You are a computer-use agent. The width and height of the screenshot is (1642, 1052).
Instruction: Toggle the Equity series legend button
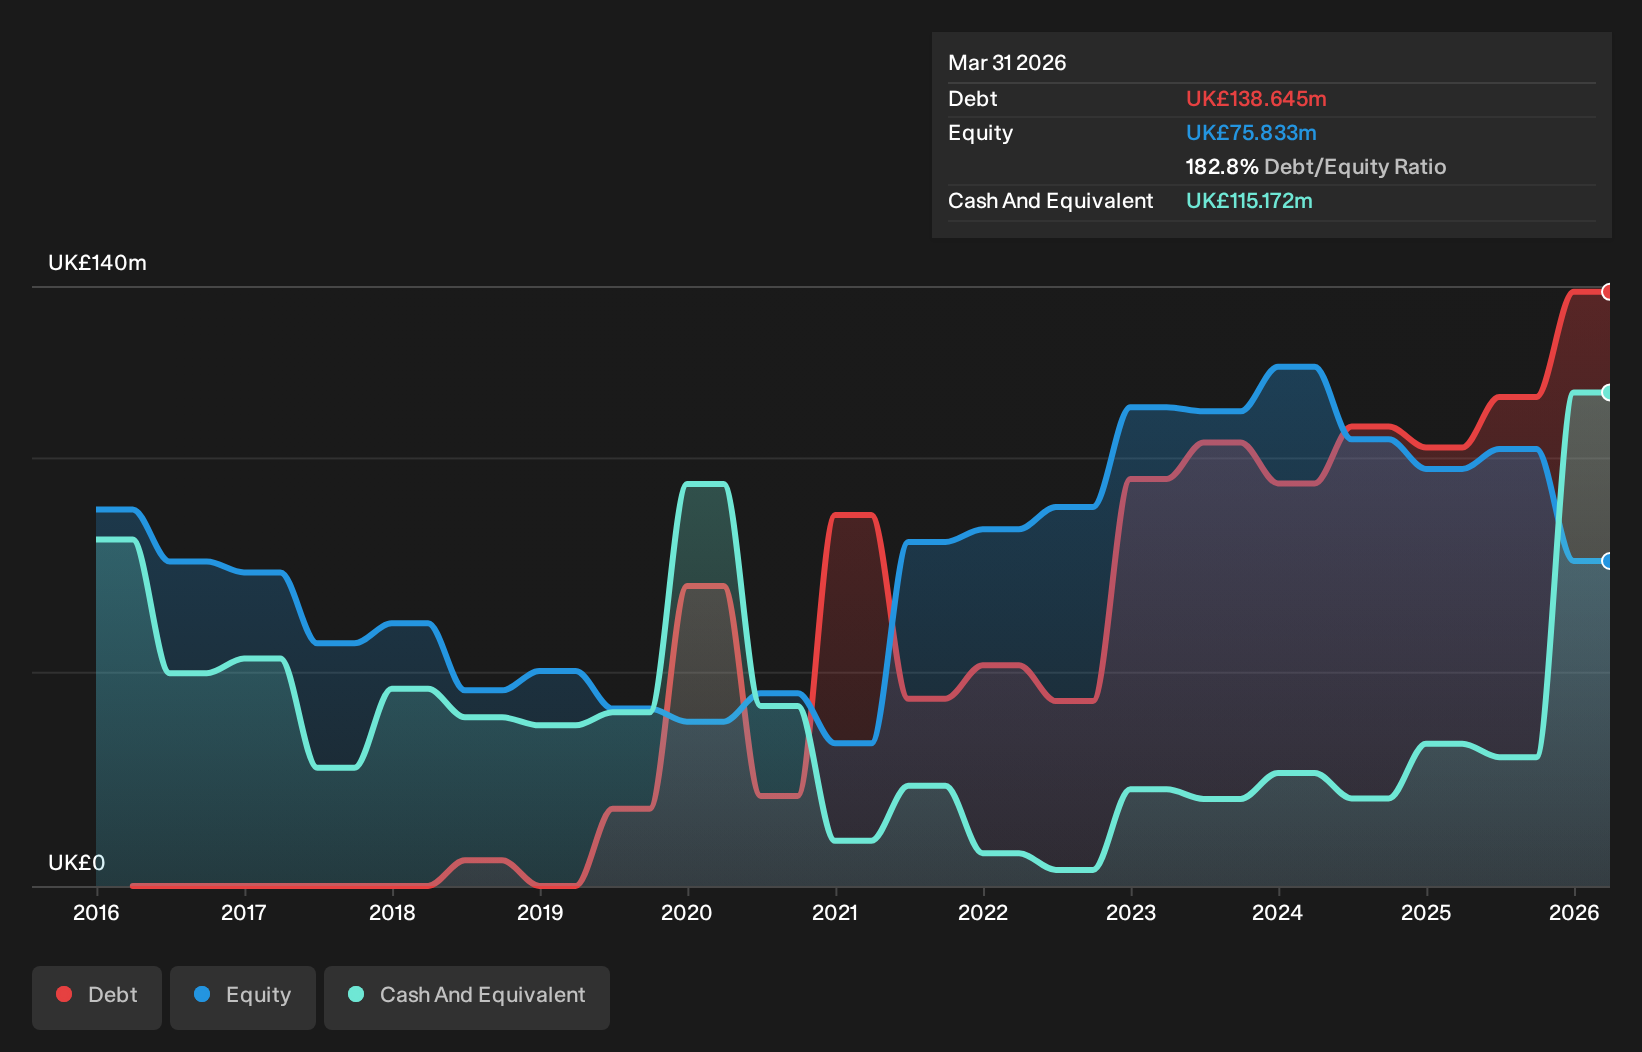click(243, 997)
